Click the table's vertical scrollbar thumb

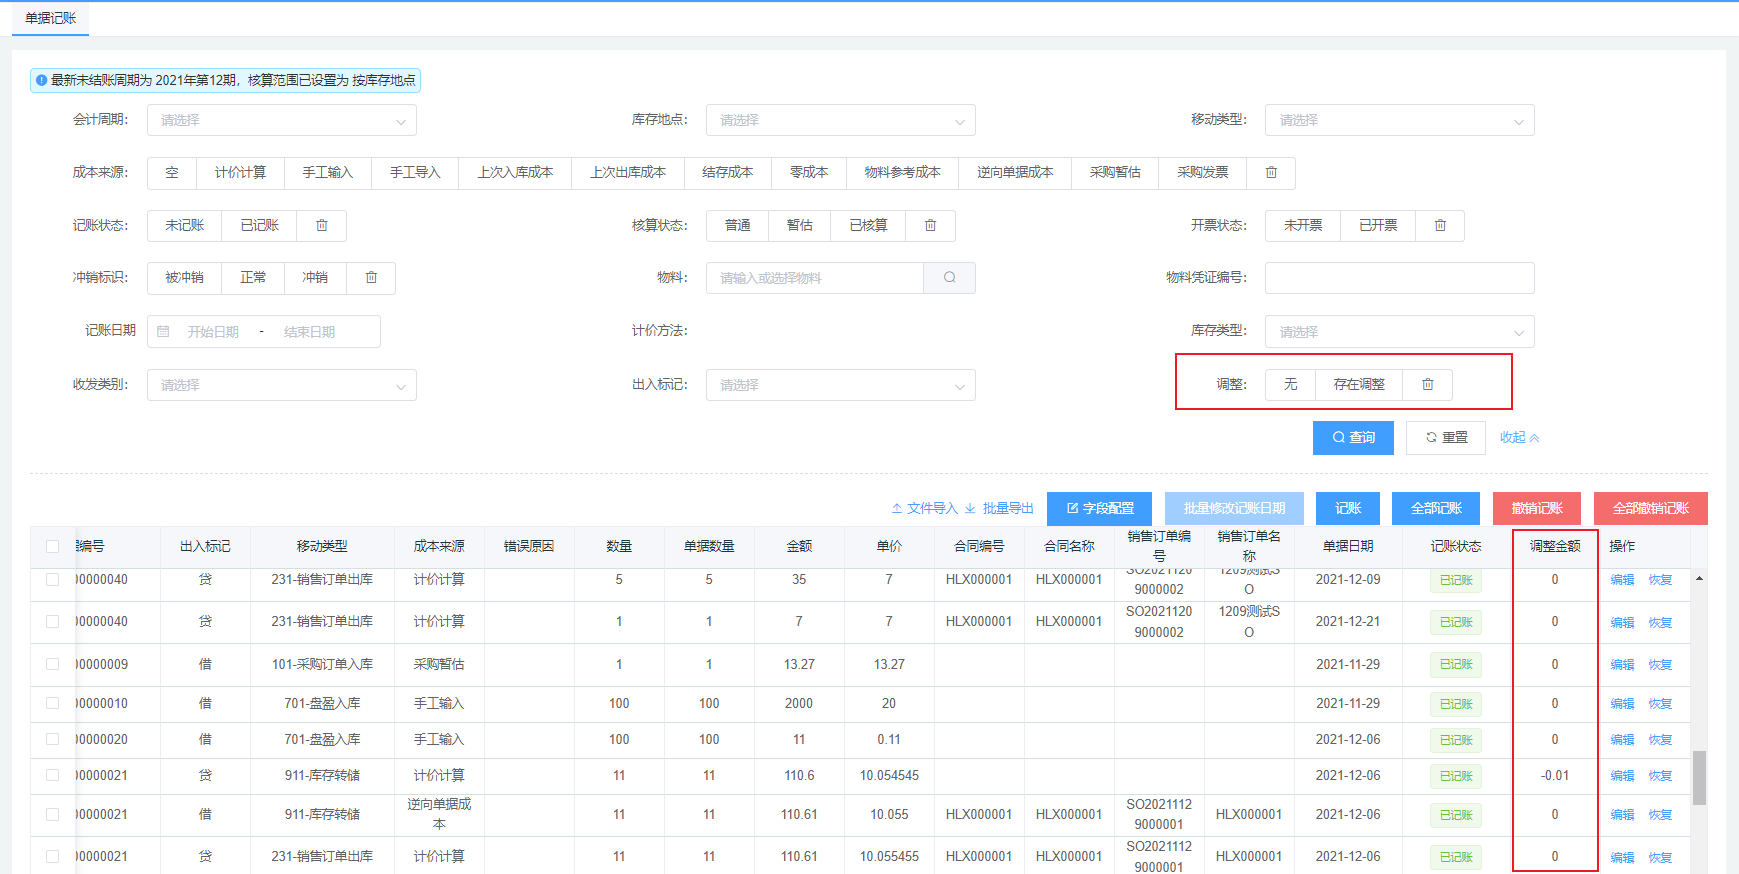coord(1699,778)
